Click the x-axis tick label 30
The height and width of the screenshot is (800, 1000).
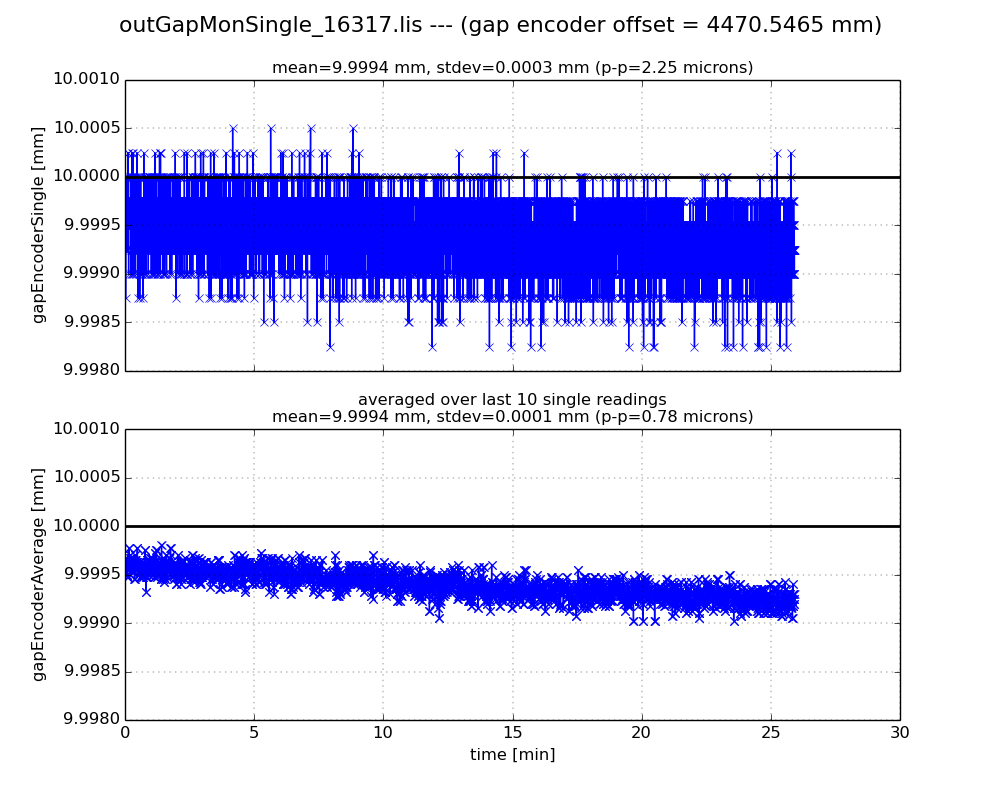click(x=900, y=733)
